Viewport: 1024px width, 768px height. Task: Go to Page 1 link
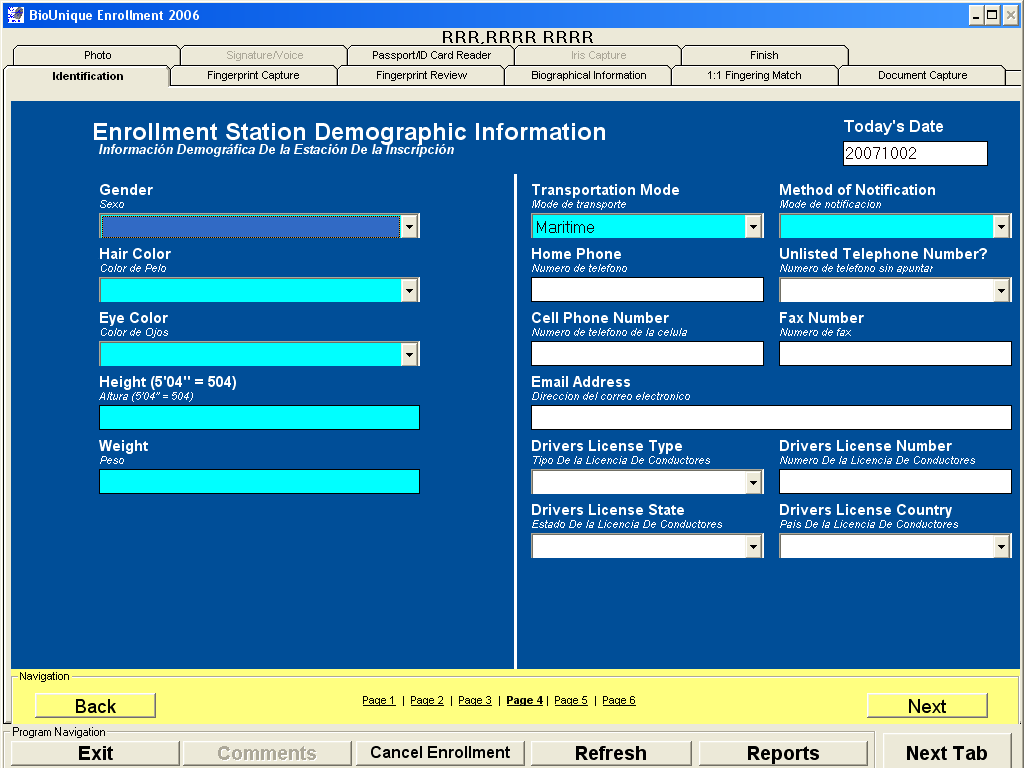[379, 700]
